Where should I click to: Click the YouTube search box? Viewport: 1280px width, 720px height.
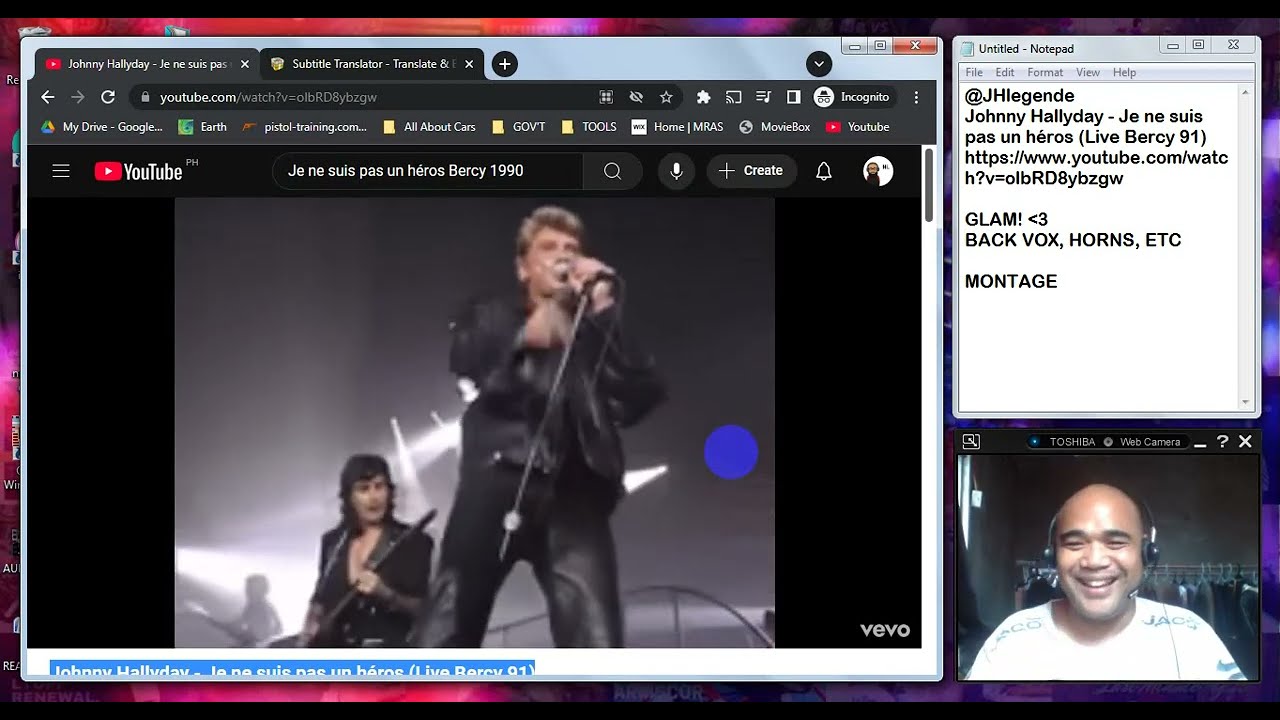(x=428, y=171)
